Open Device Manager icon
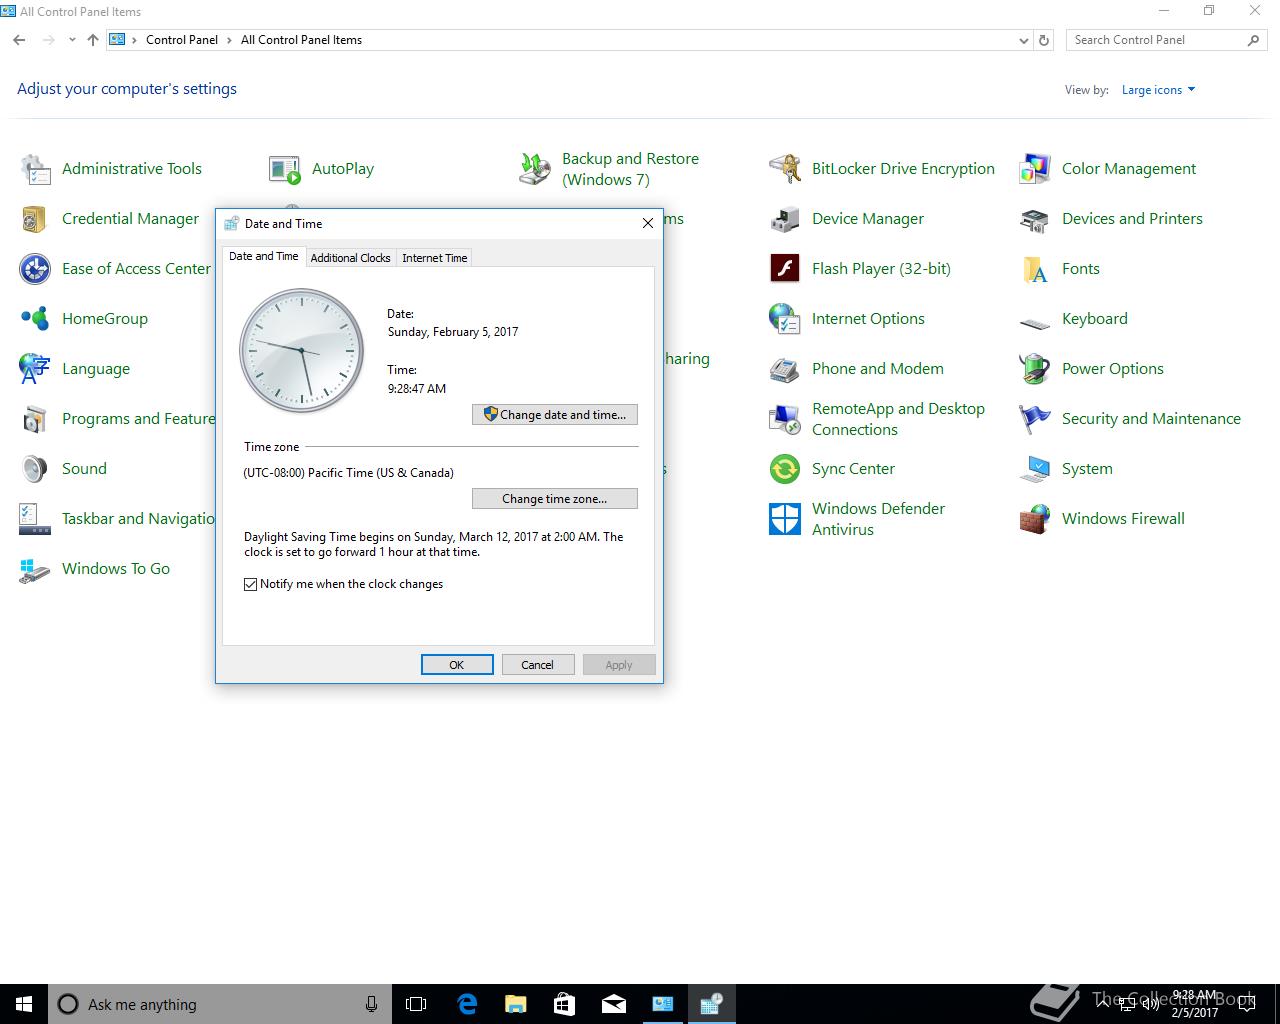This screenshot has width=1280, height=1024. (785, 219)
